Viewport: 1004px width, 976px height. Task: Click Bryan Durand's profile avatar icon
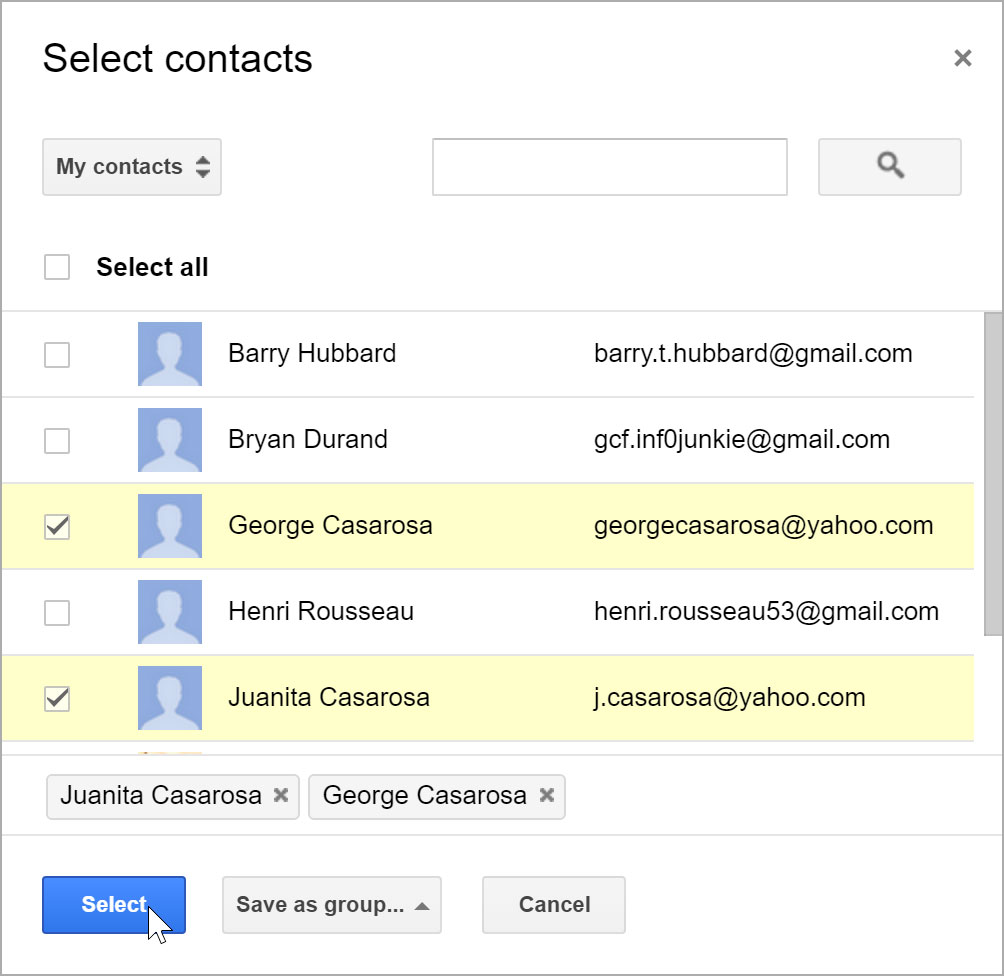(169, 439)
